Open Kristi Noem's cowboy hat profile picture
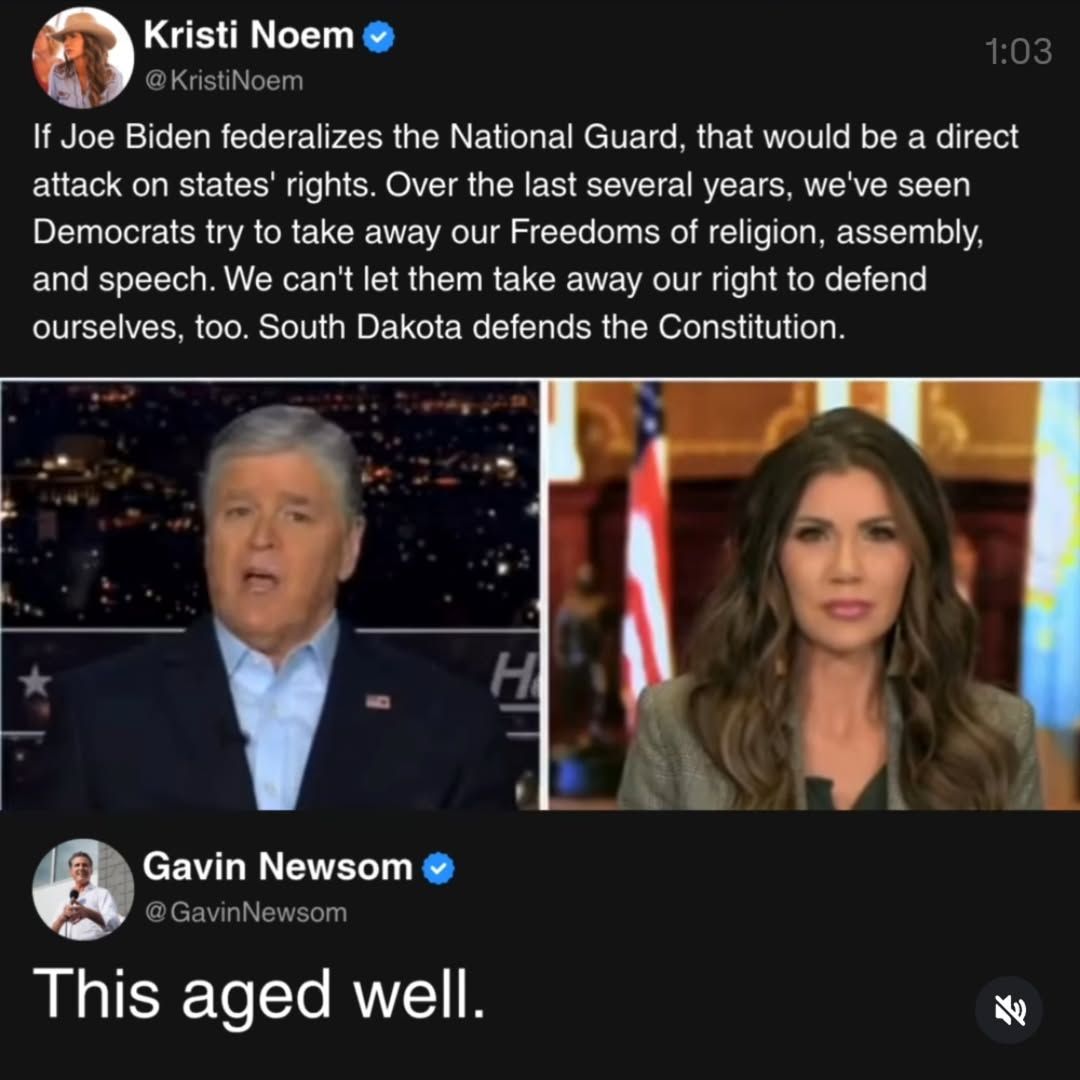 coord(83,58)
